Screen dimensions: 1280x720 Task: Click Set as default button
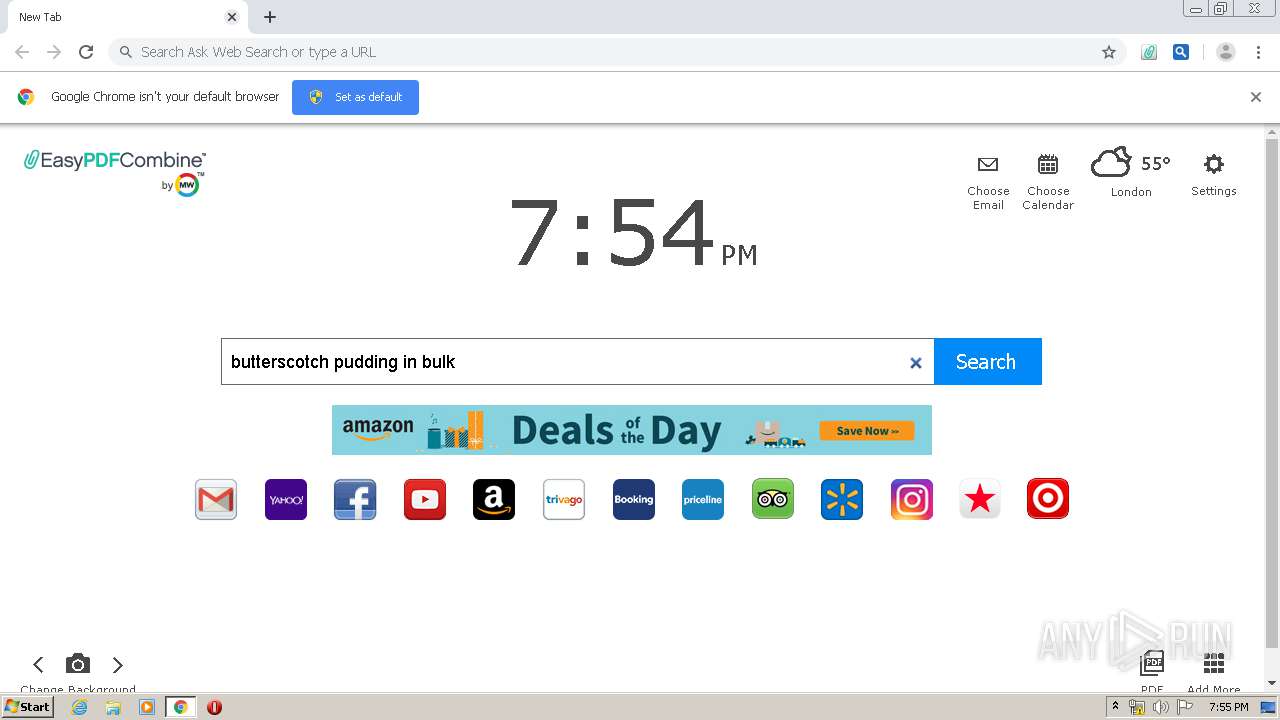coord(355,97)
